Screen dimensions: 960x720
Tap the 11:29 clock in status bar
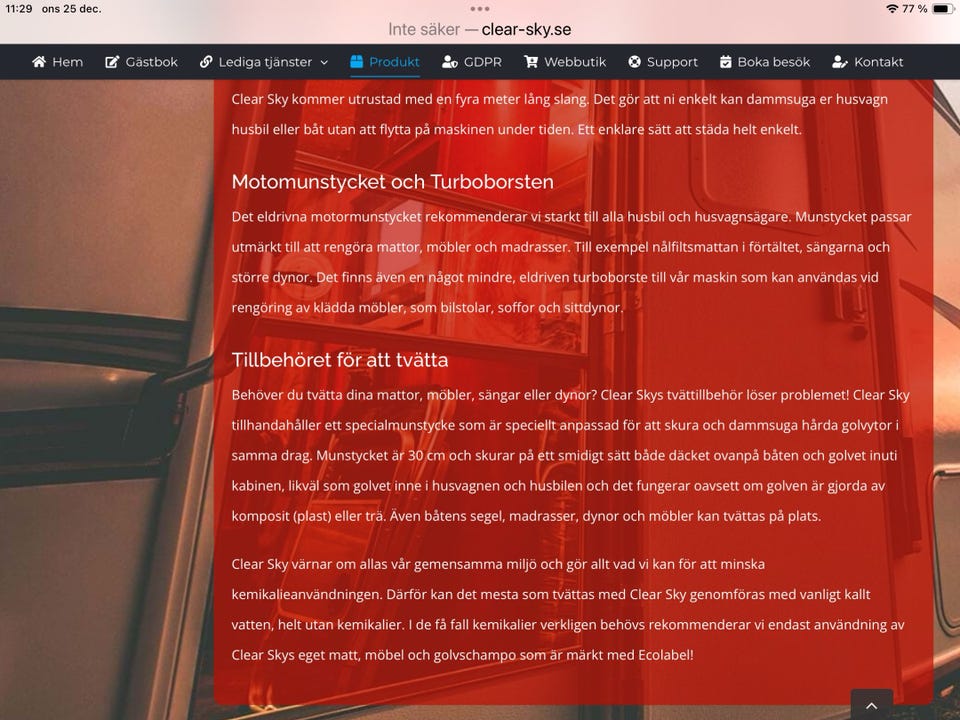(19, 9)
